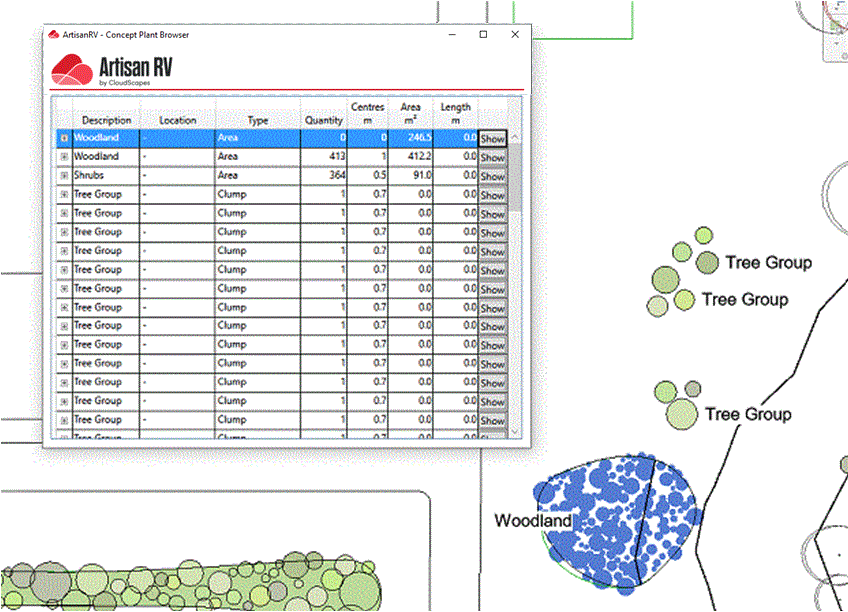Sort by the Description column header
Viewport: 848px width, 612px height.
pos(106,120)
